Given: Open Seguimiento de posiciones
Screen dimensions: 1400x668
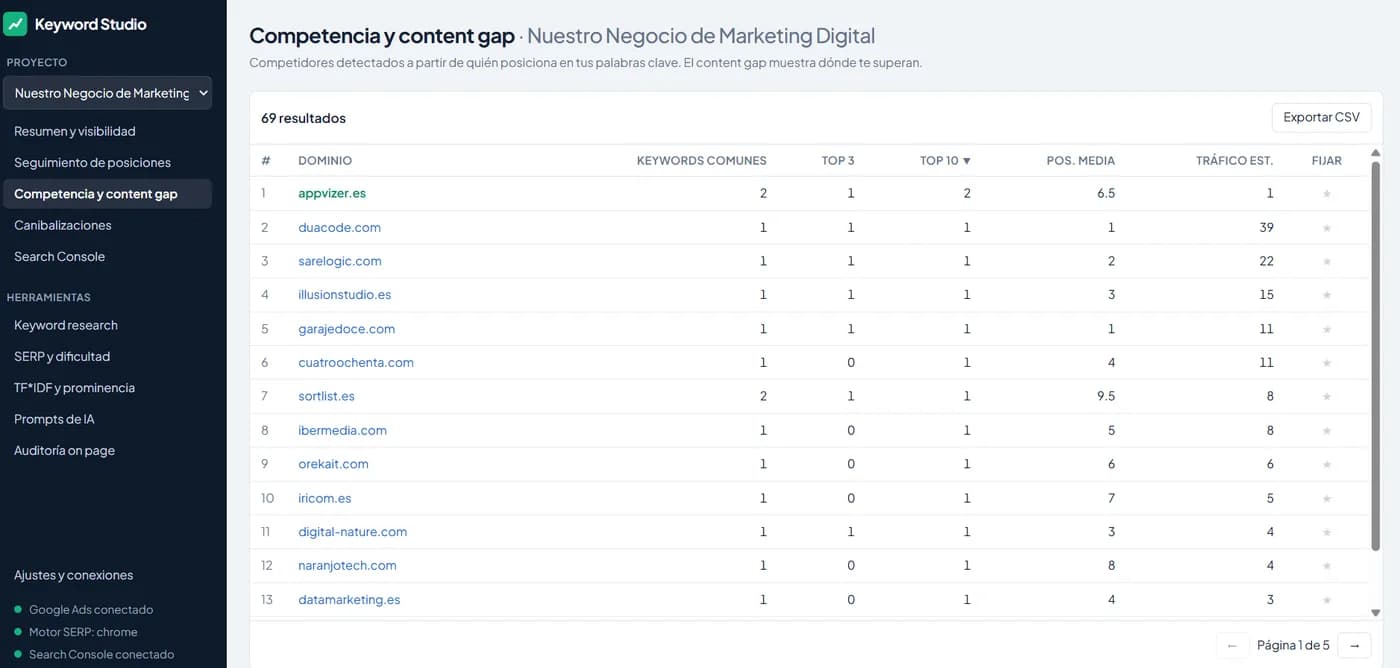Looking at the screenshot, I should coord(107,162).
